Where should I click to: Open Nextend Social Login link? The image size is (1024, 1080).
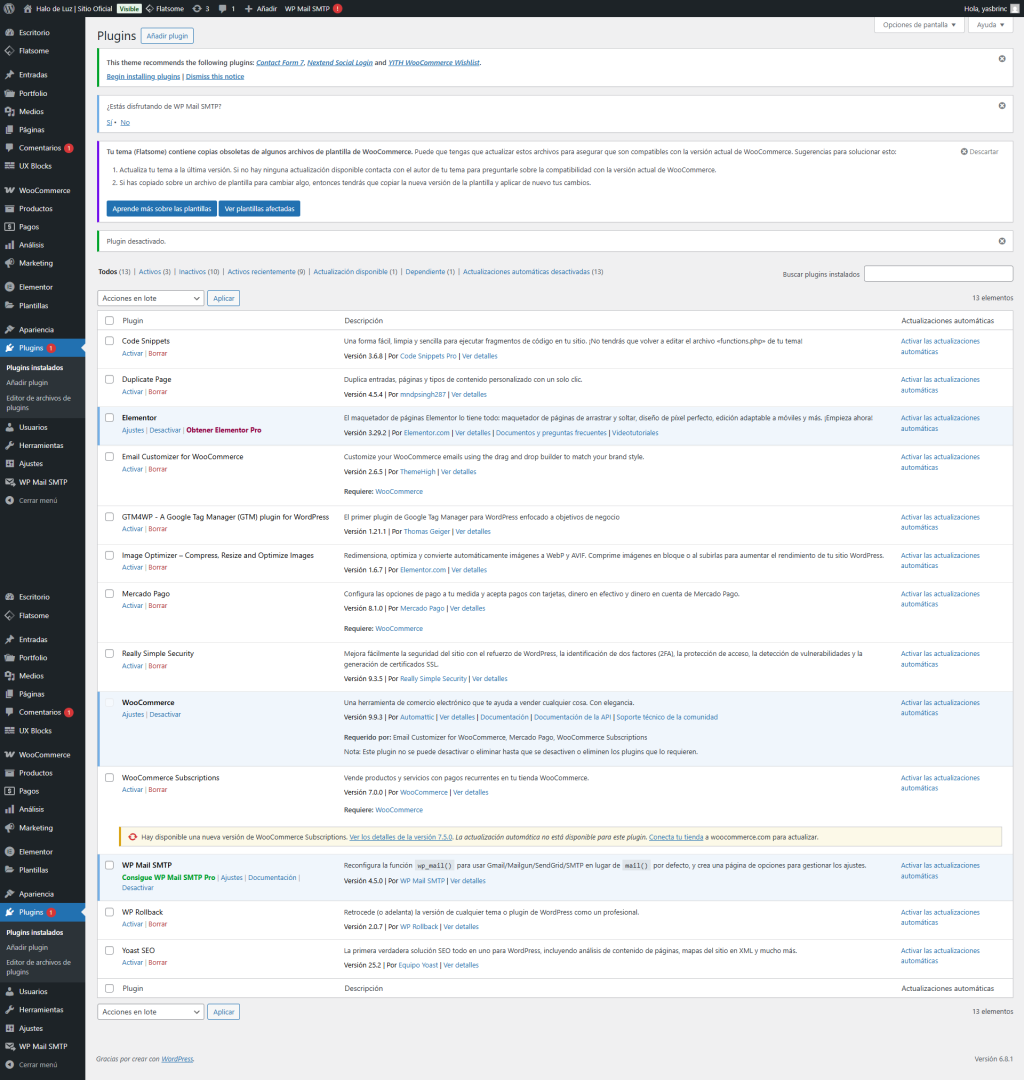[339, 63]
